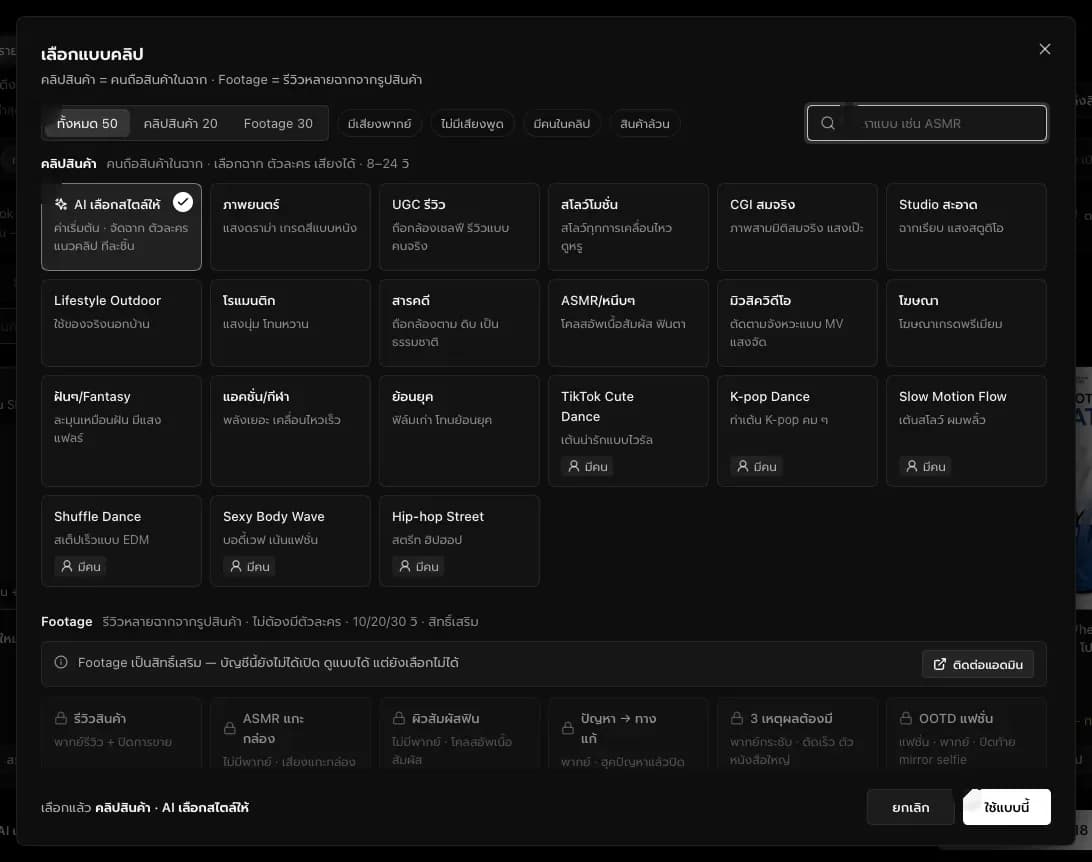Toggle the ไม่มีเสียงพูด filter chip
Screen dimensions: 1092x862
point(472,123)
